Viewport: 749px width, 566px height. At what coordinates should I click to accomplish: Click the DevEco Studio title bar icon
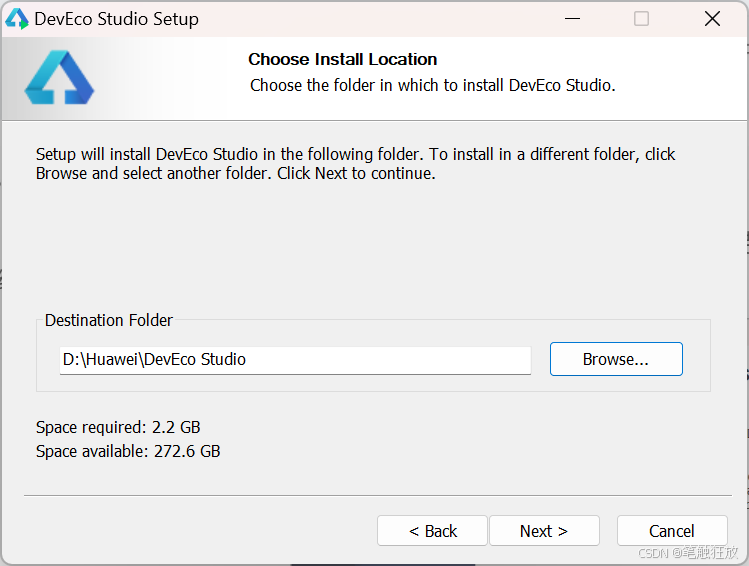pos(17,19)
